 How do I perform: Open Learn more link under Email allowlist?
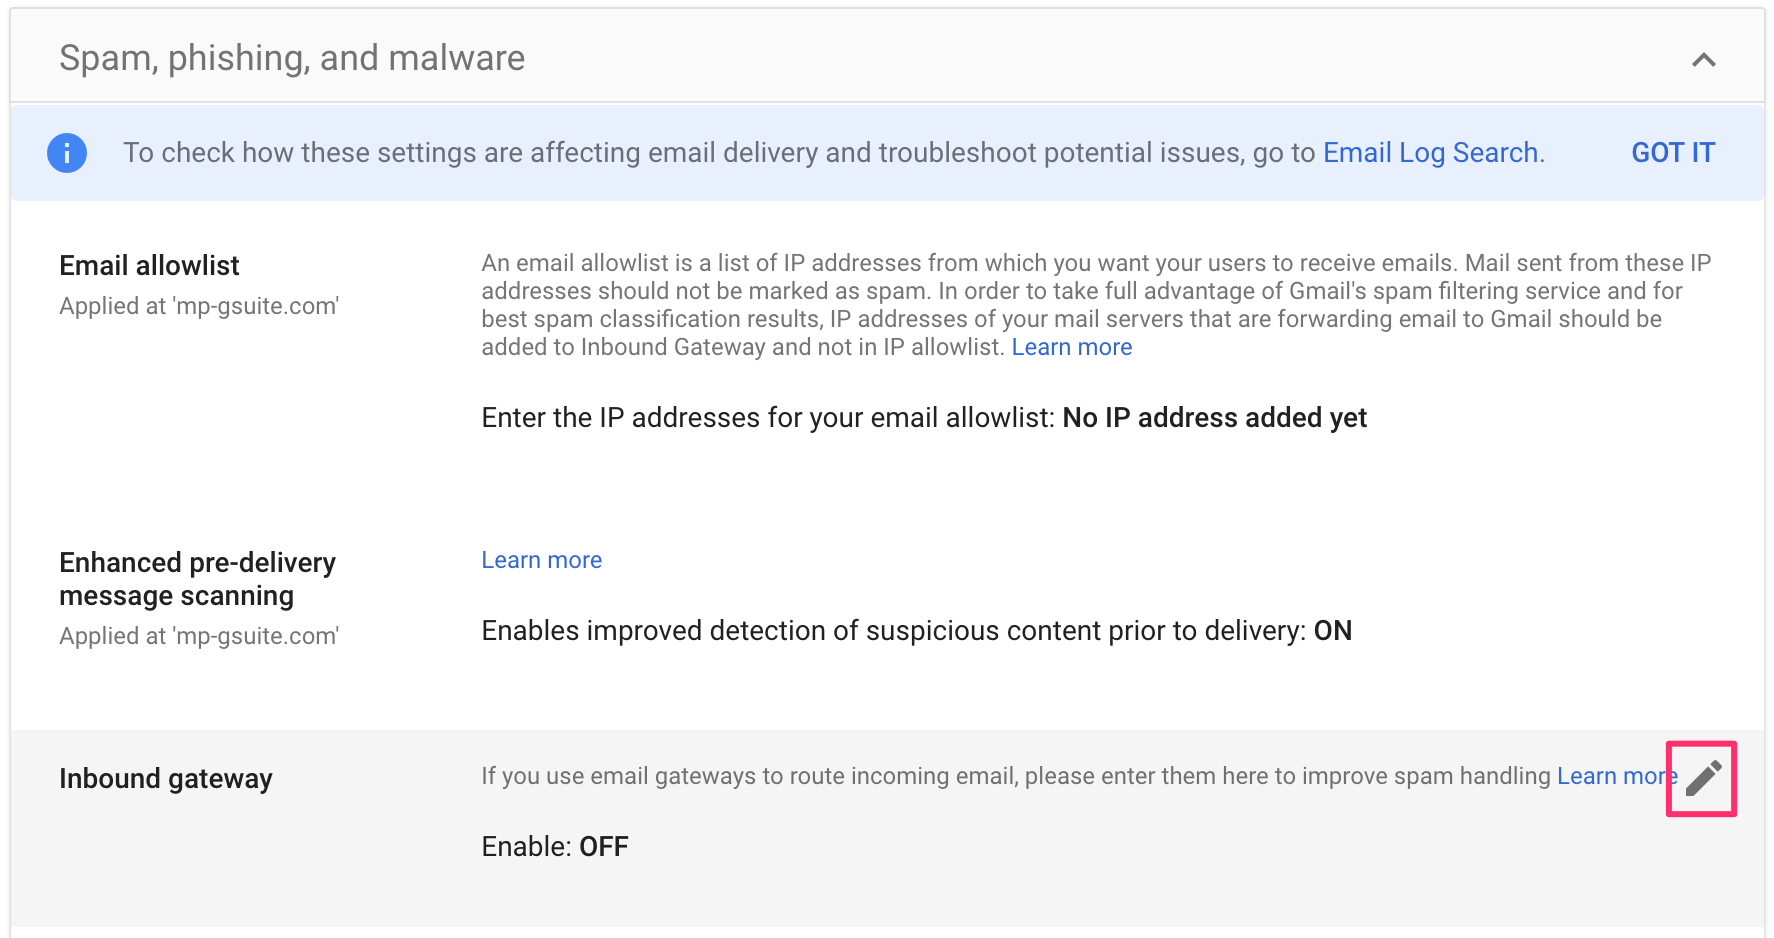click(x=1071, y=347)
